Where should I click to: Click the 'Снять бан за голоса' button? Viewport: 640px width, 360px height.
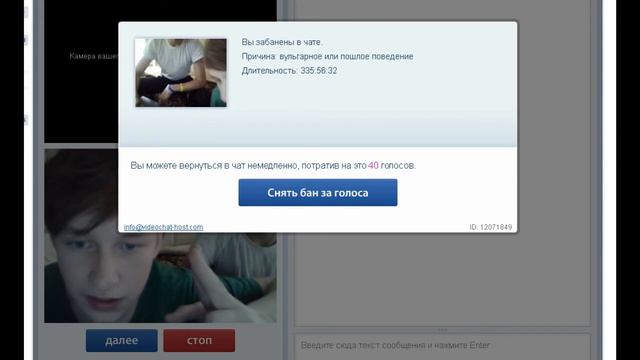(x=318, y=193)
